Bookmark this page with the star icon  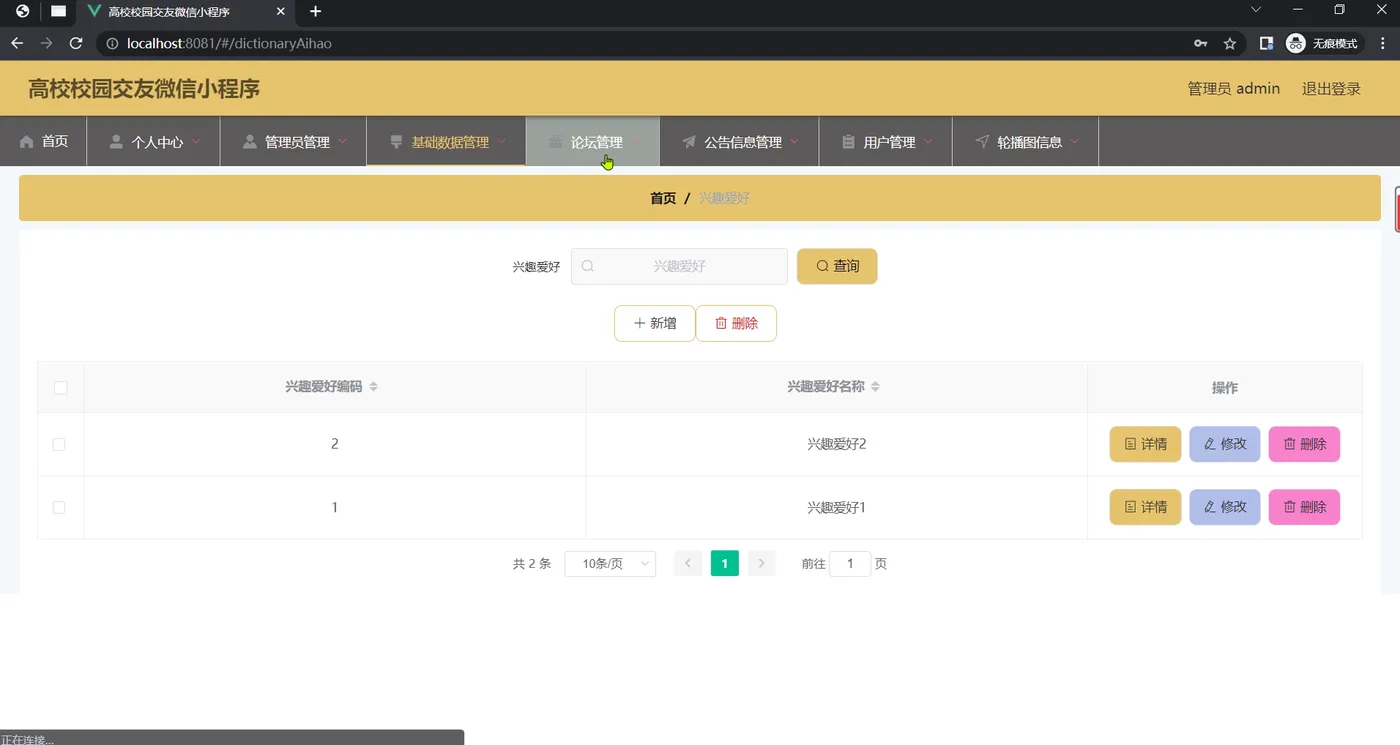click(1230, 43)
